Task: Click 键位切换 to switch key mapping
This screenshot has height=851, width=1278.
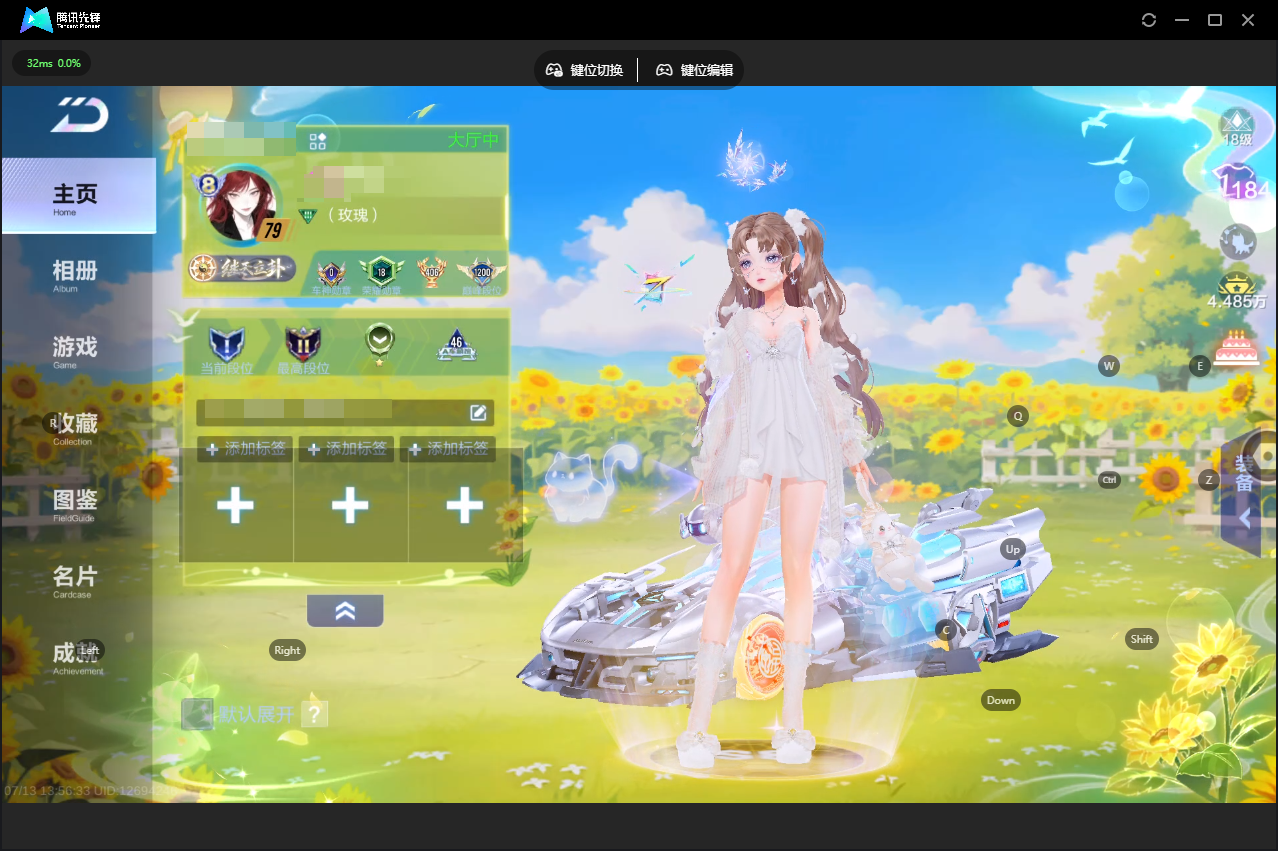Action: coord(584,70)
